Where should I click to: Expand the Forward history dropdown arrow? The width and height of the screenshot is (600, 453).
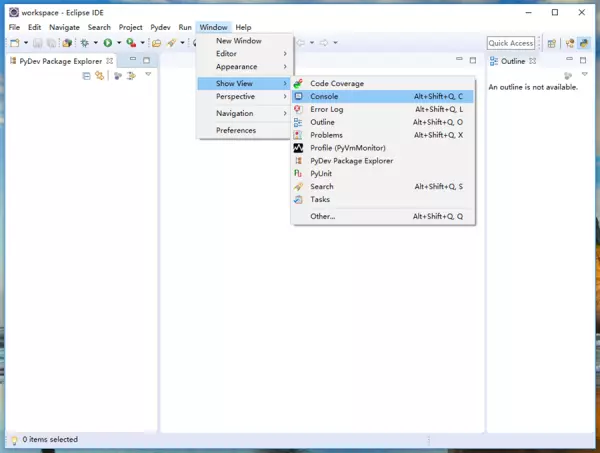click(x=335, y=43)
